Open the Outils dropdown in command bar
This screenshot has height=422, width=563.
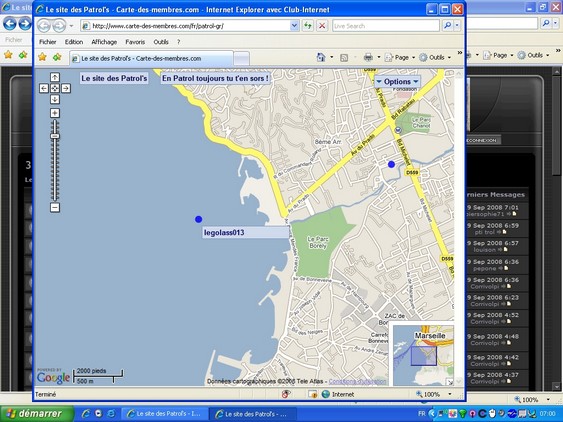[435, 57]
